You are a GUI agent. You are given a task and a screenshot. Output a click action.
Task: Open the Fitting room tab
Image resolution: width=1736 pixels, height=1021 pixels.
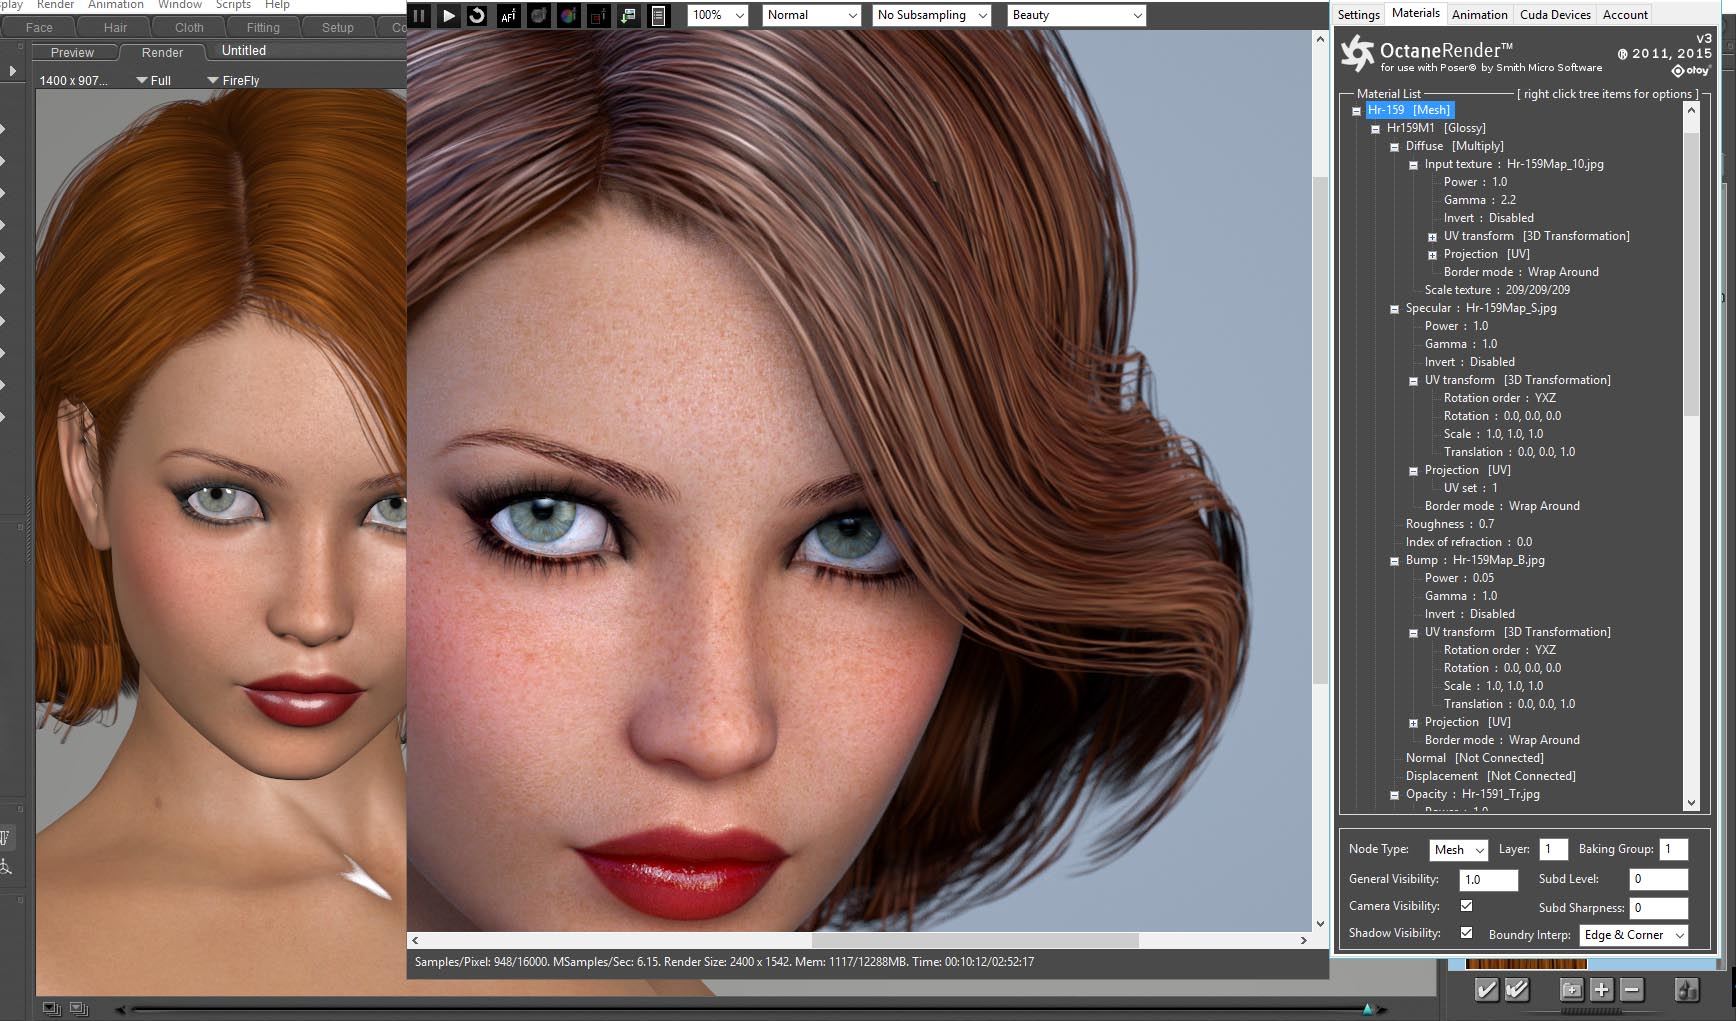(263, 27)
